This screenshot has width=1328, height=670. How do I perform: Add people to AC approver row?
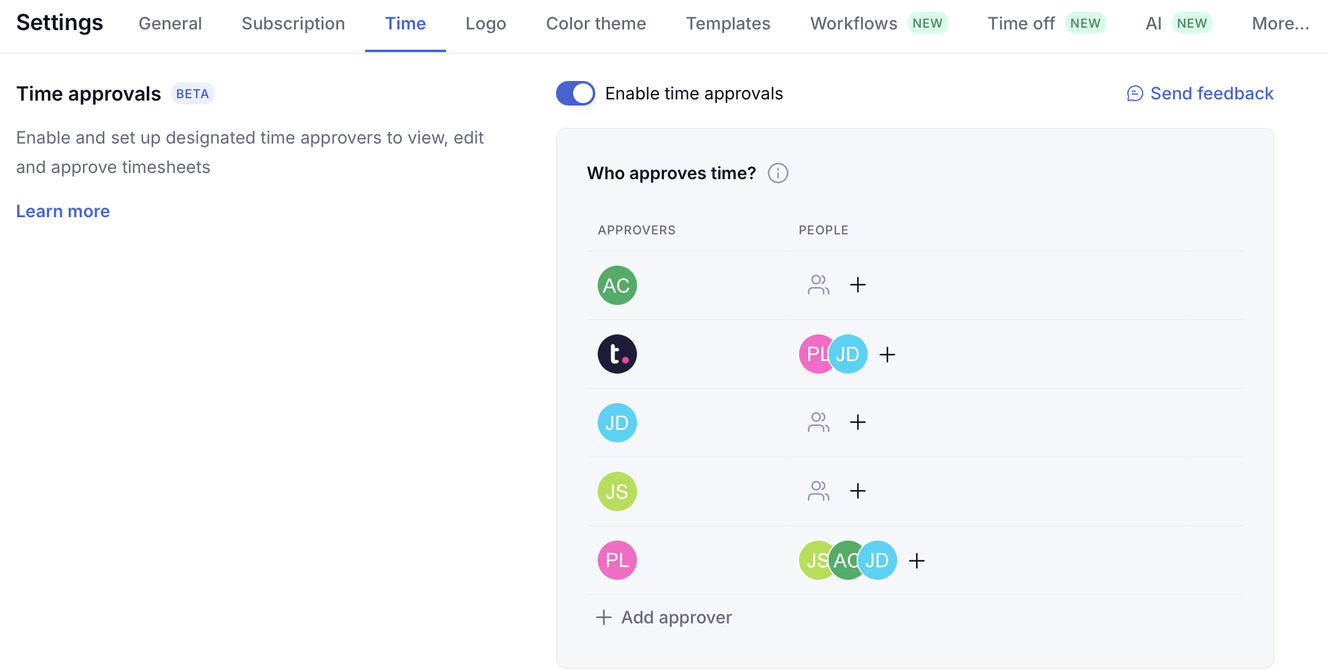pos(858,285)
